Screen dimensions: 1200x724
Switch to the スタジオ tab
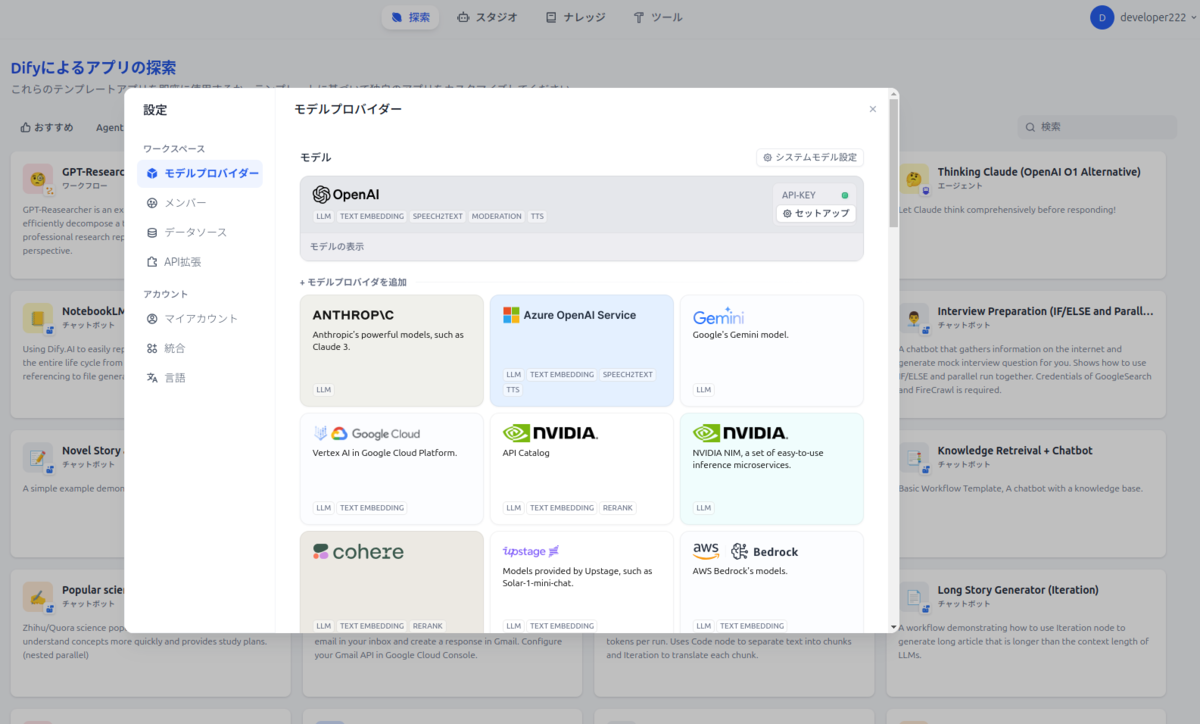487,17
